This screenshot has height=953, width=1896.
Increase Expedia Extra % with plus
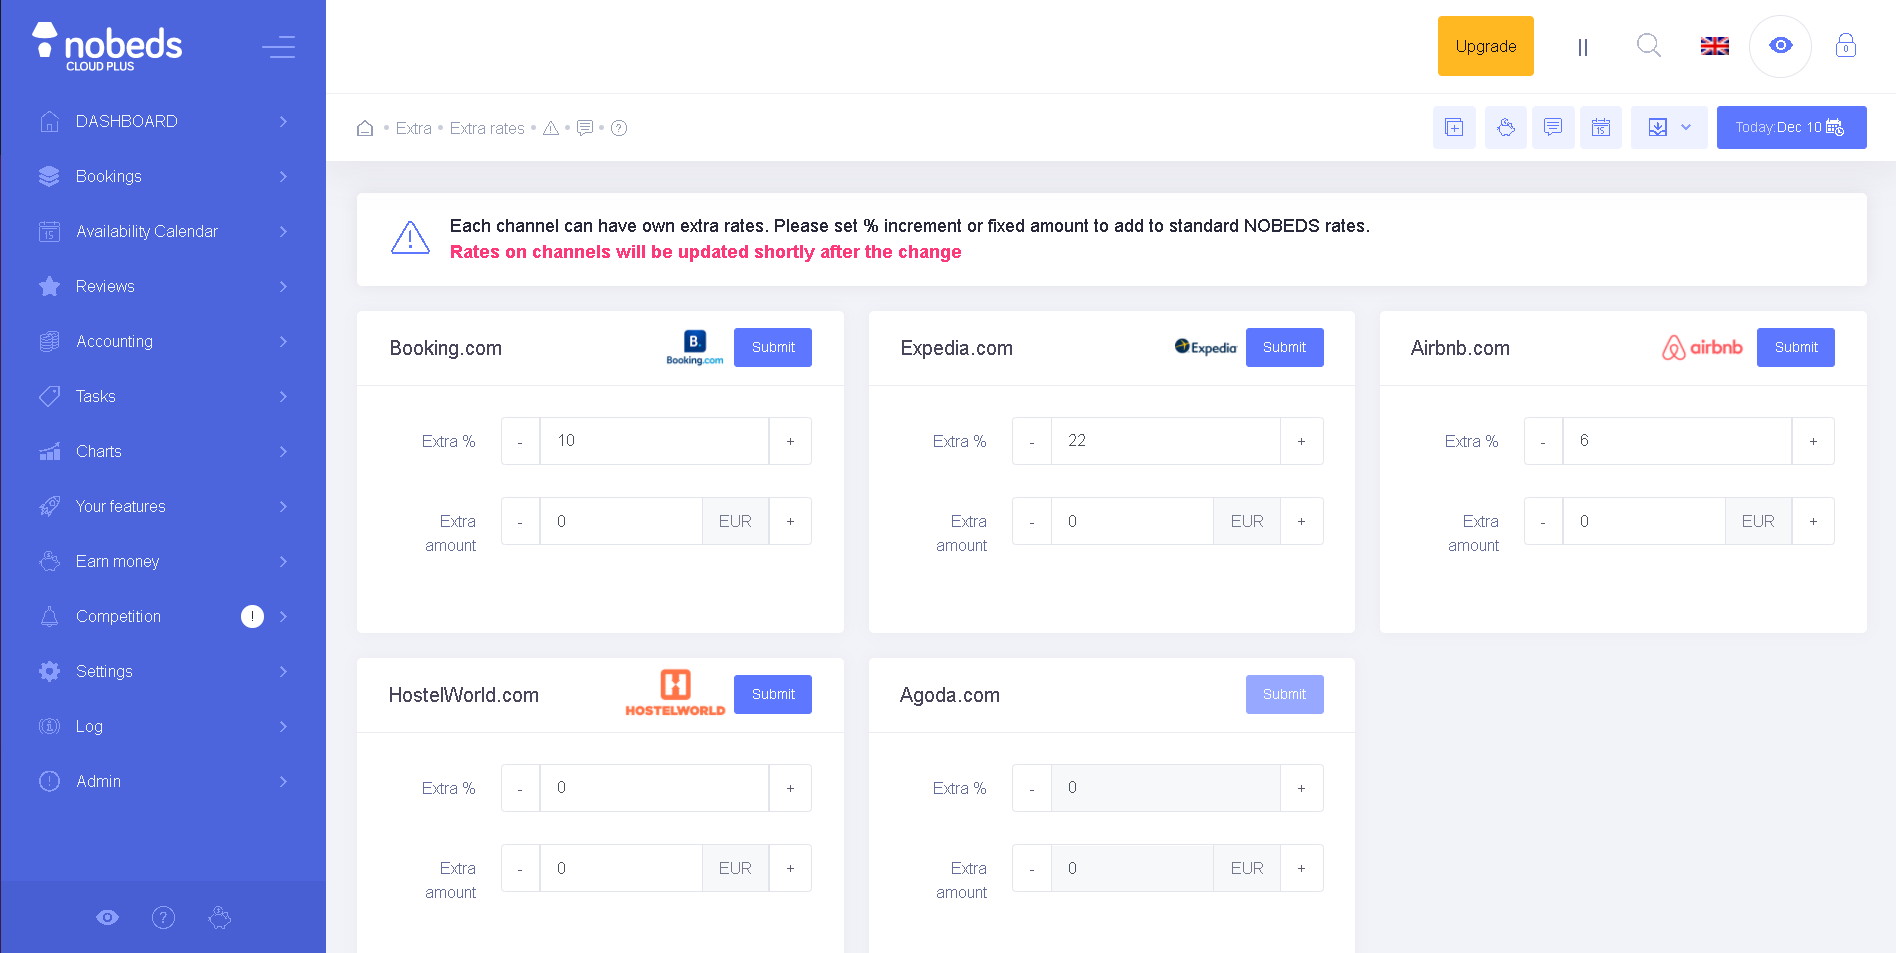(x=1301, y=441)
